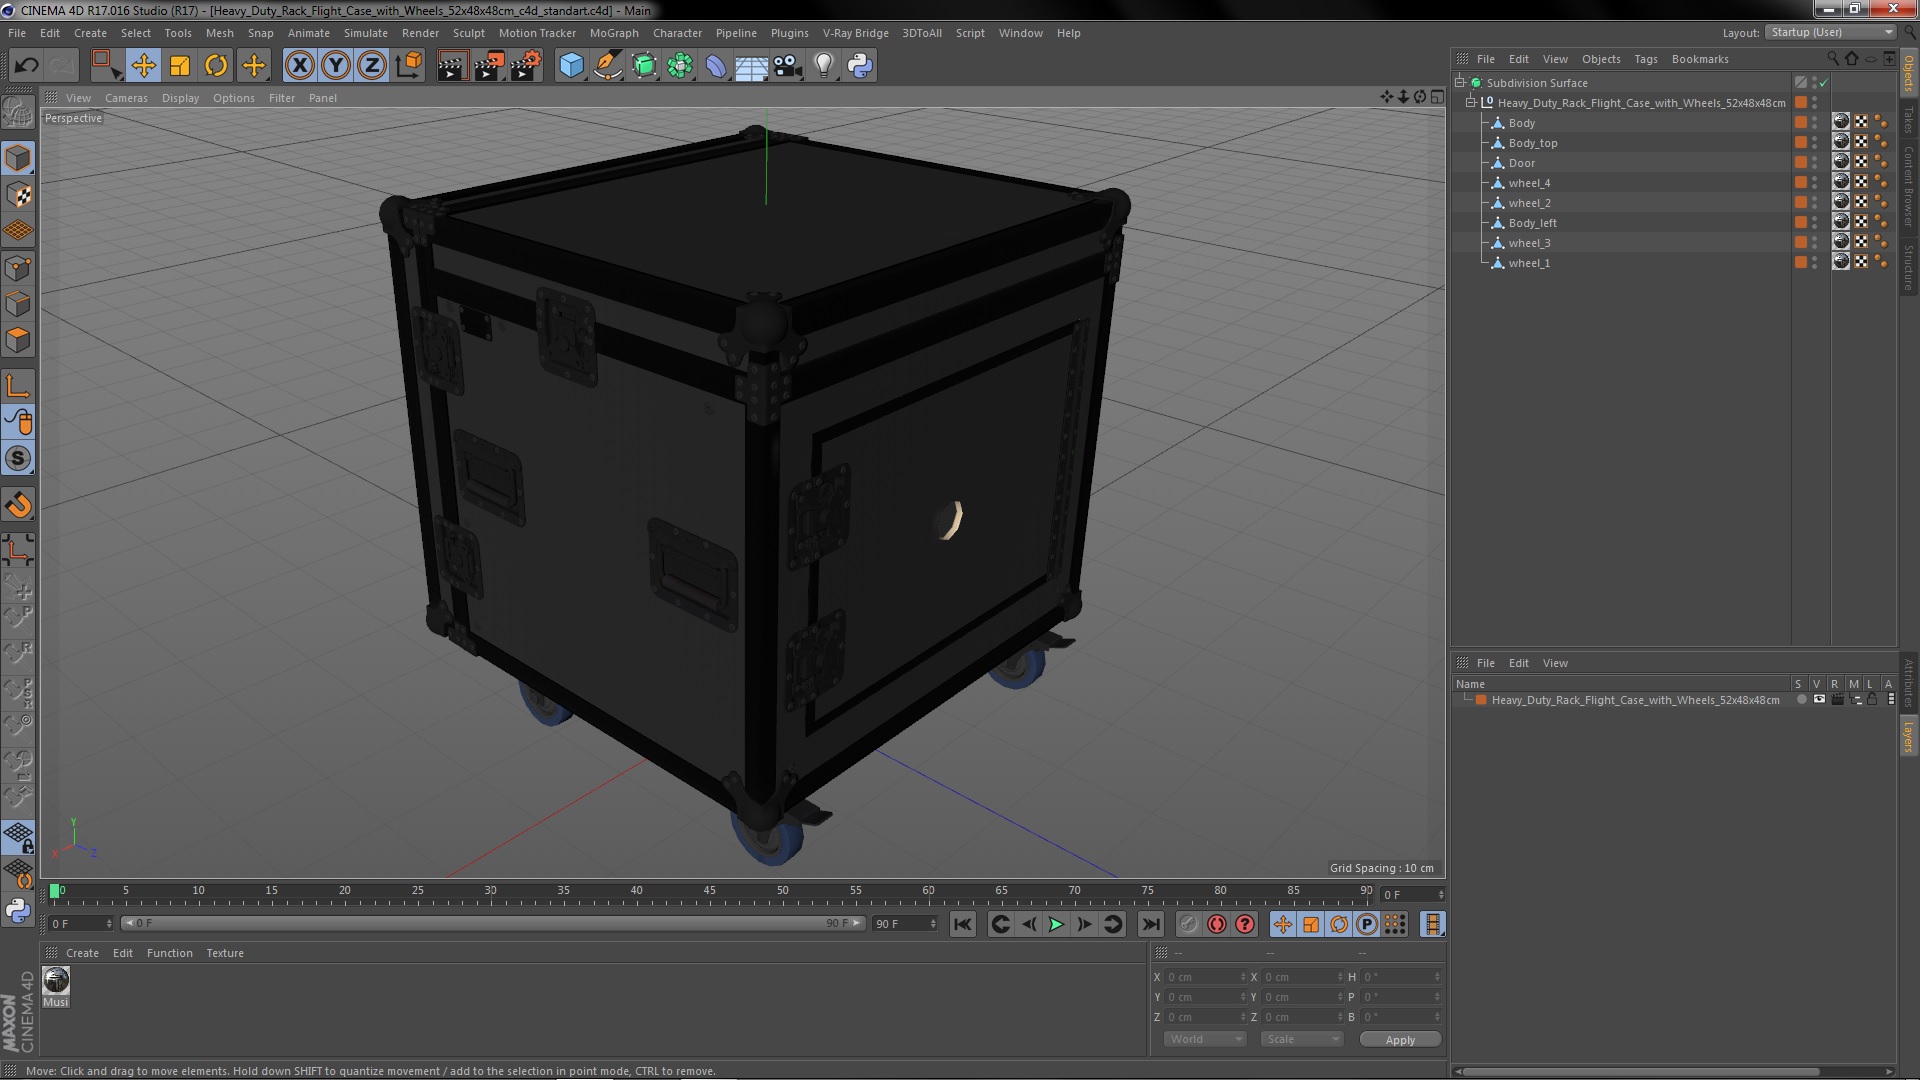Open the Layout Startup dropdown

(x=1831, y=33)
